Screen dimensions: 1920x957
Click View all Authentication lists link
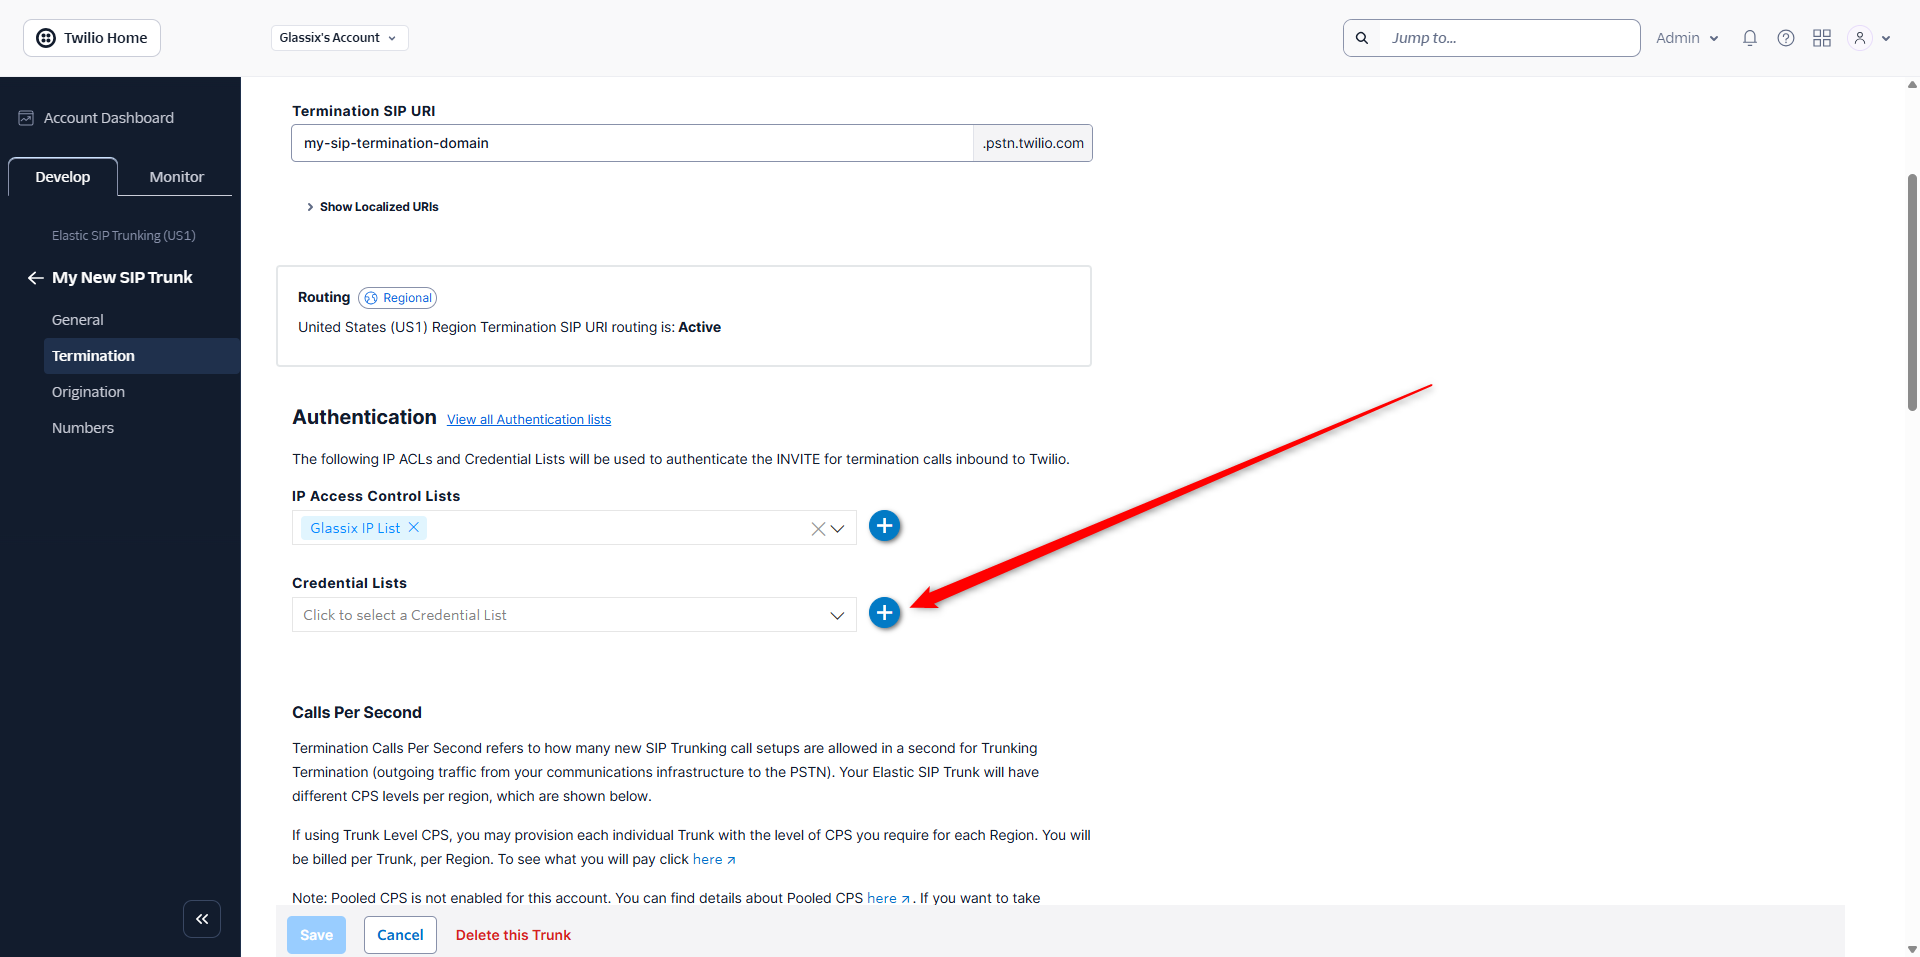click(529, 420)
